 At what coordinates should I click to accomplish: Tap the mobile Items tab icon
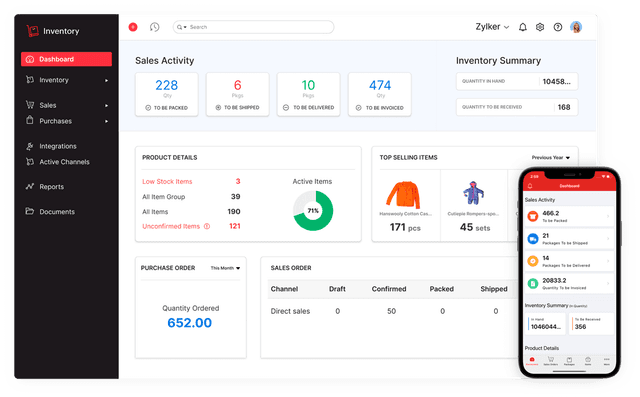tap(588, 361)
